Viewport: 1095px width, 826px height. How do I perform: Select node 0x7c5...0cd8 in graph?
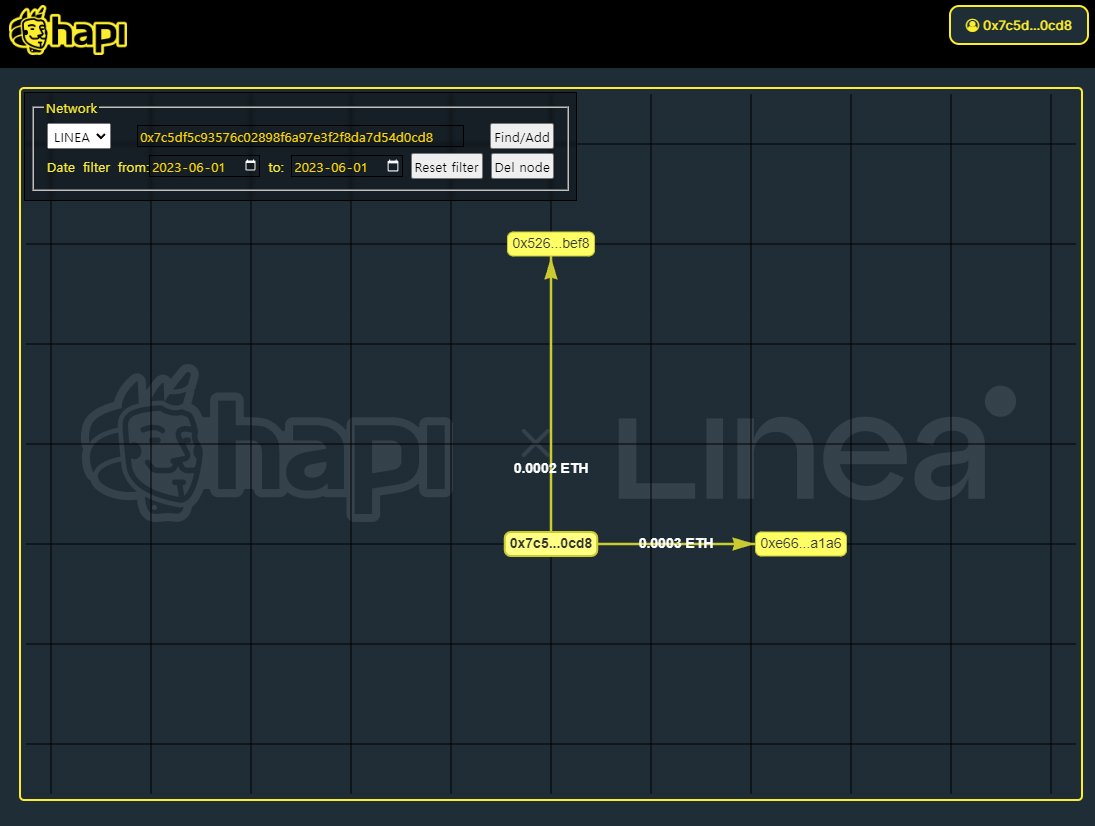(x=551, y=543)
